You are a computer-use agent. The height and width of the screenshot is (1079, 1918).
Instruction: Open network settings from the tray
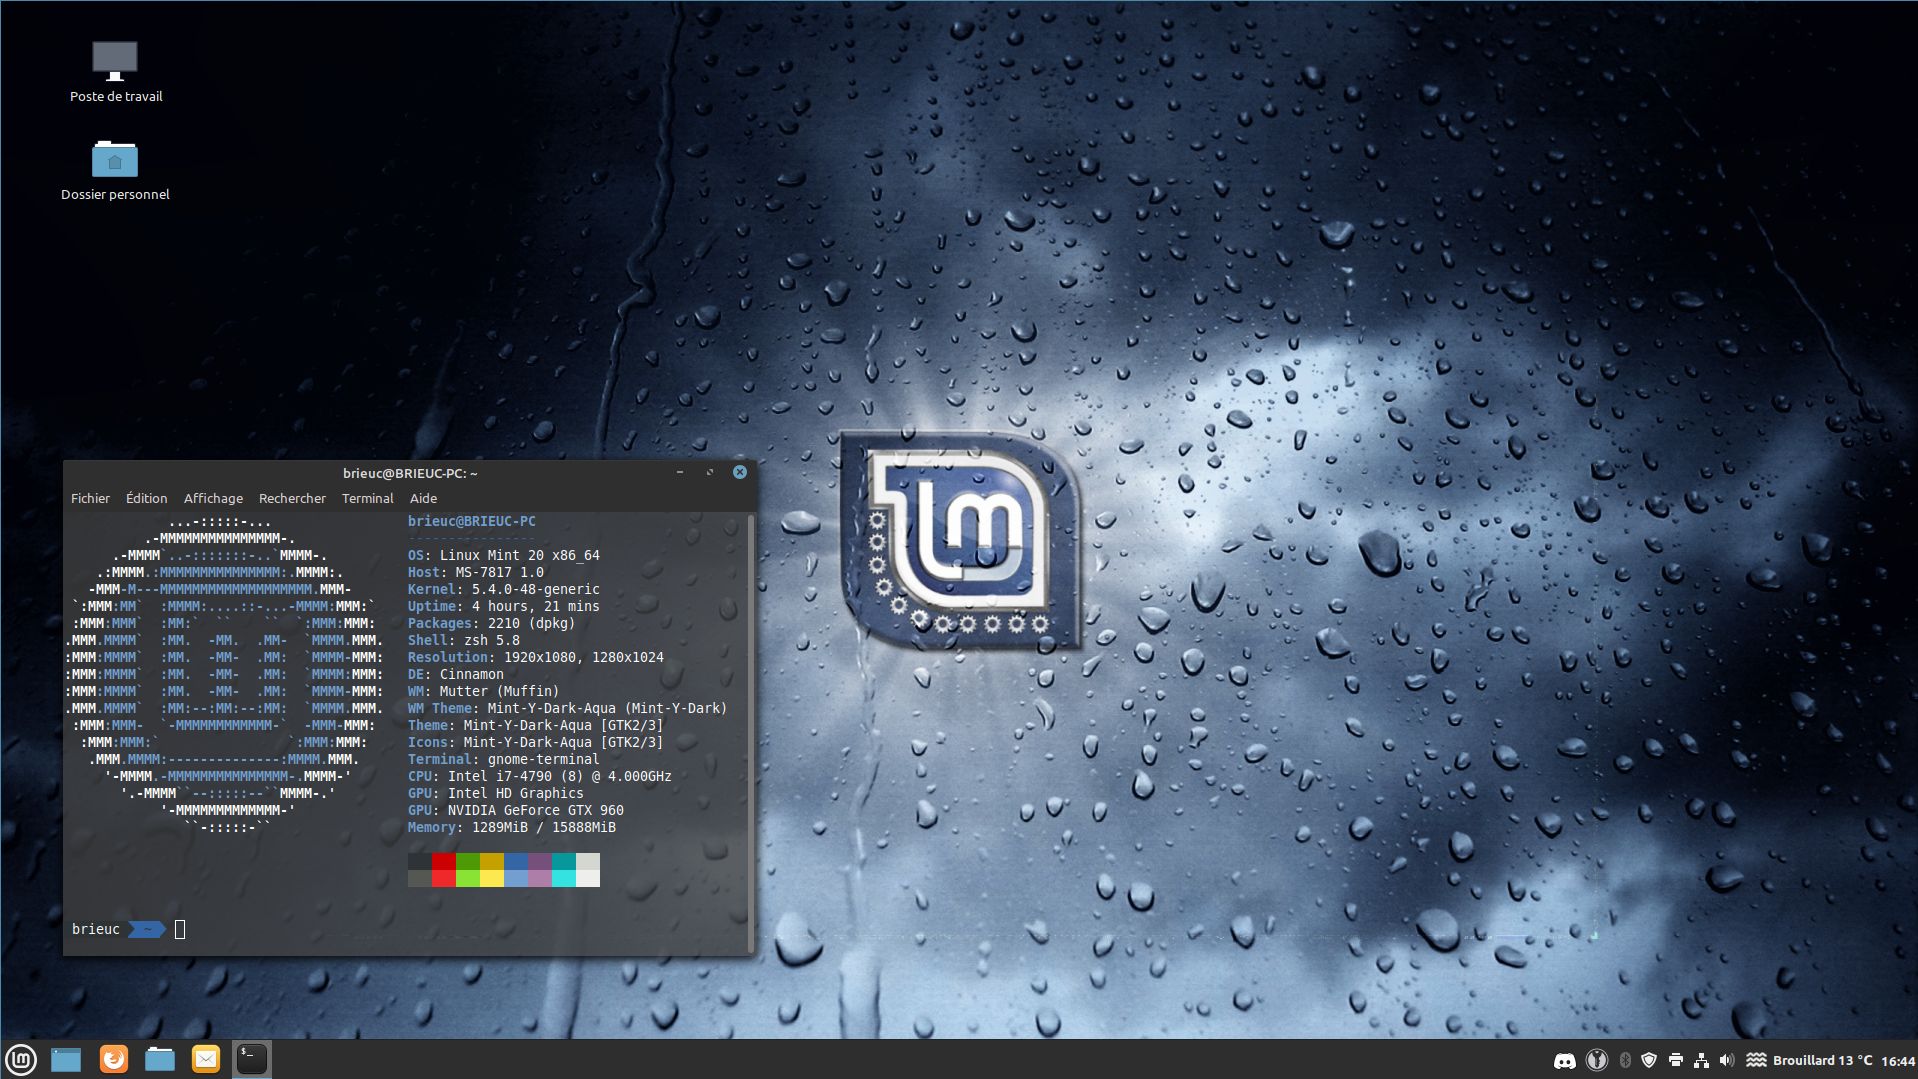1703,1059
